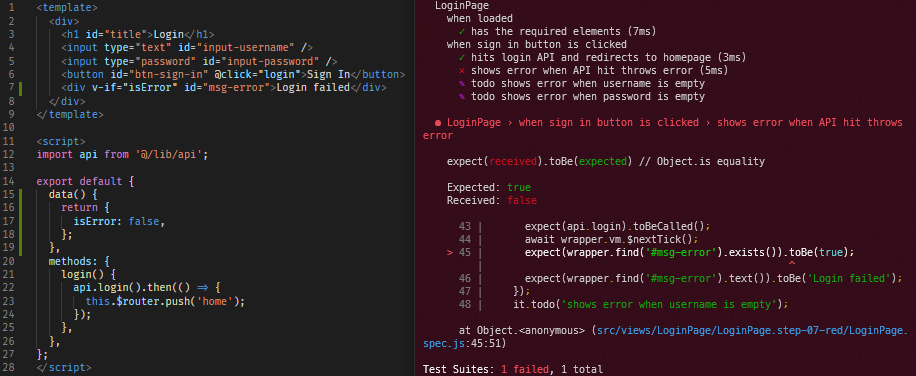Click the 'export default' statement
916x376 pixels.
pos(79,181)
